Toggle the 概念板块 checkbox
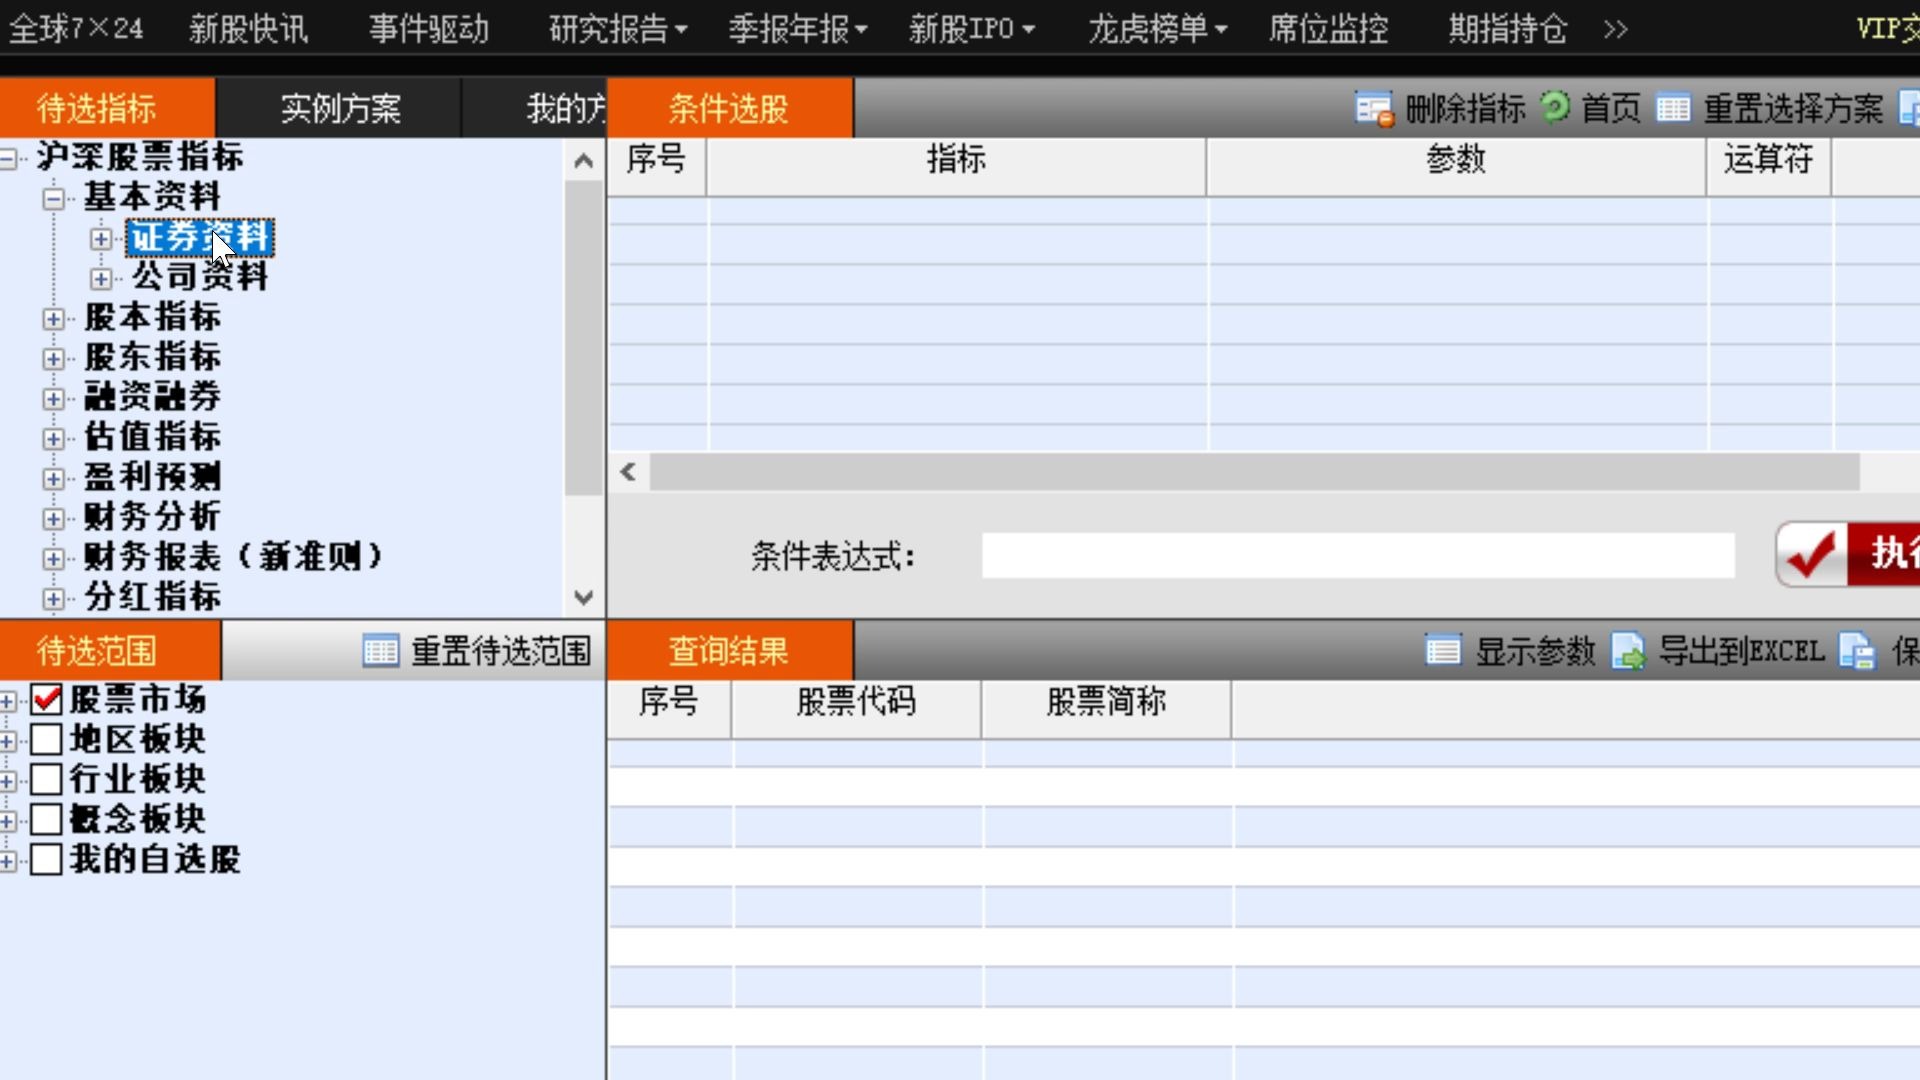Viewport: 1920px width, 1080px height. click(x=47, y=819)
